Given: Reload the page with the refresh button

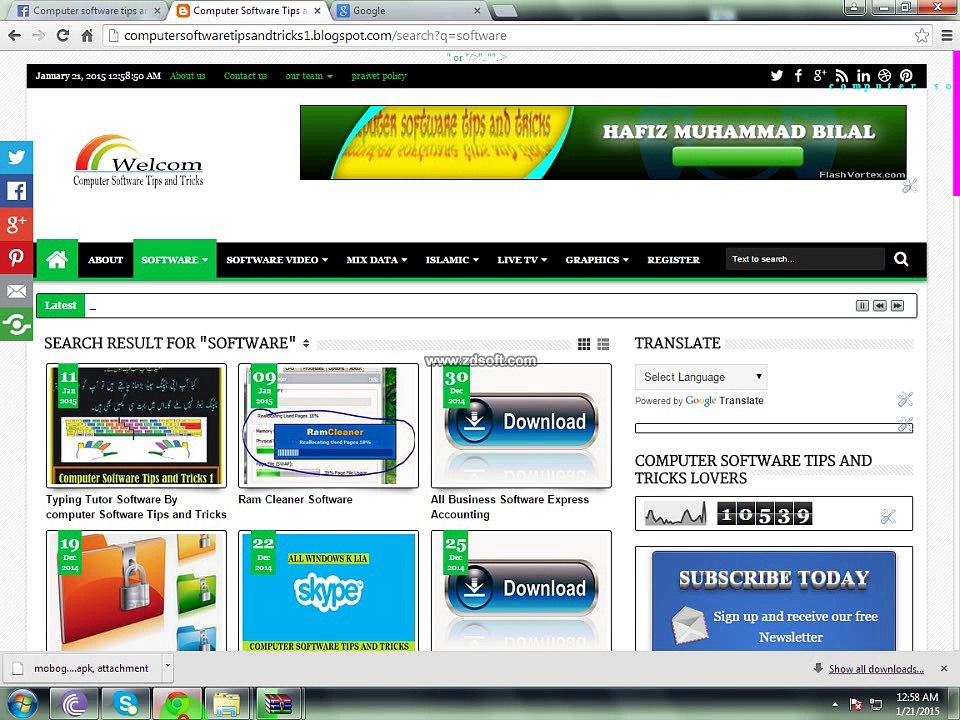Looking at the screenshot, I should (62, 36).
